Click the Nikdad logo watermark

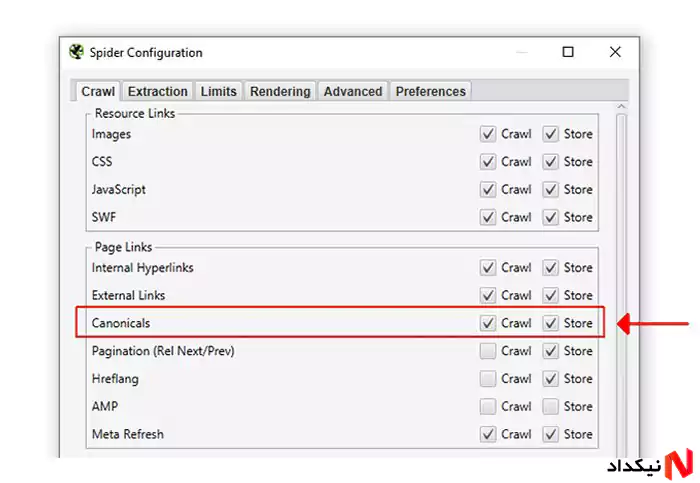coord(650,464)
